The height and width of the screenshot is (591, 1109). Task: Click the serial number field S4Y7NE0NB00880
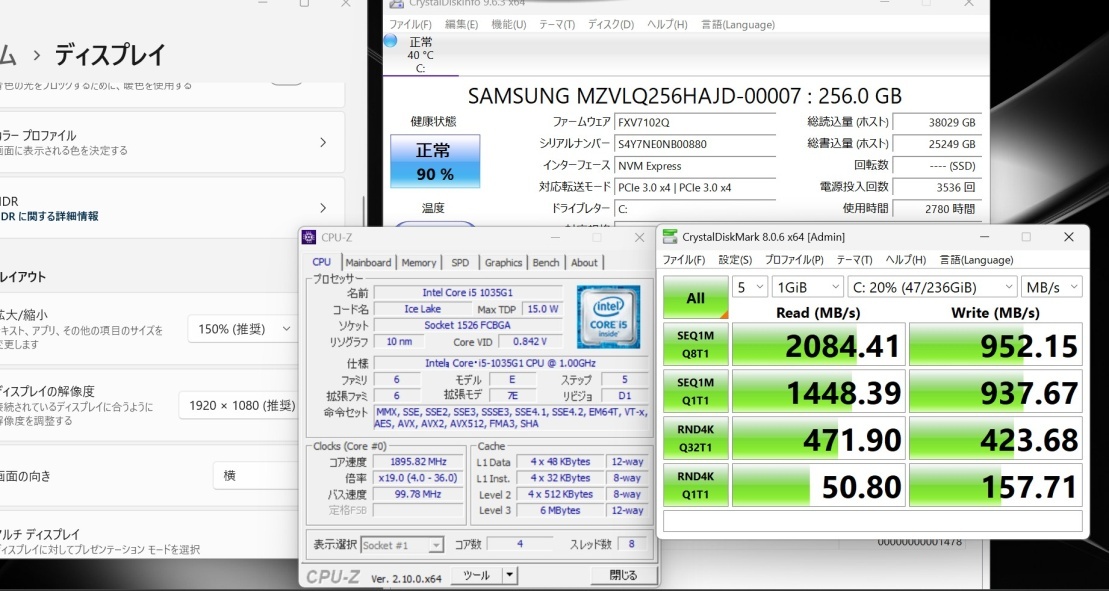tap(695, 144)
